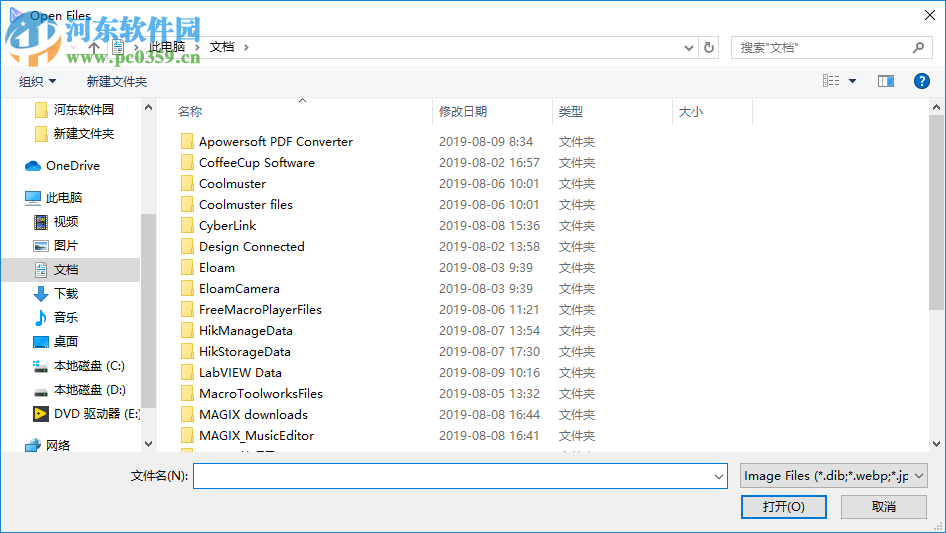Open view options dropdown arrow
This screenshot has width=946, height=533.
[852, 81]
